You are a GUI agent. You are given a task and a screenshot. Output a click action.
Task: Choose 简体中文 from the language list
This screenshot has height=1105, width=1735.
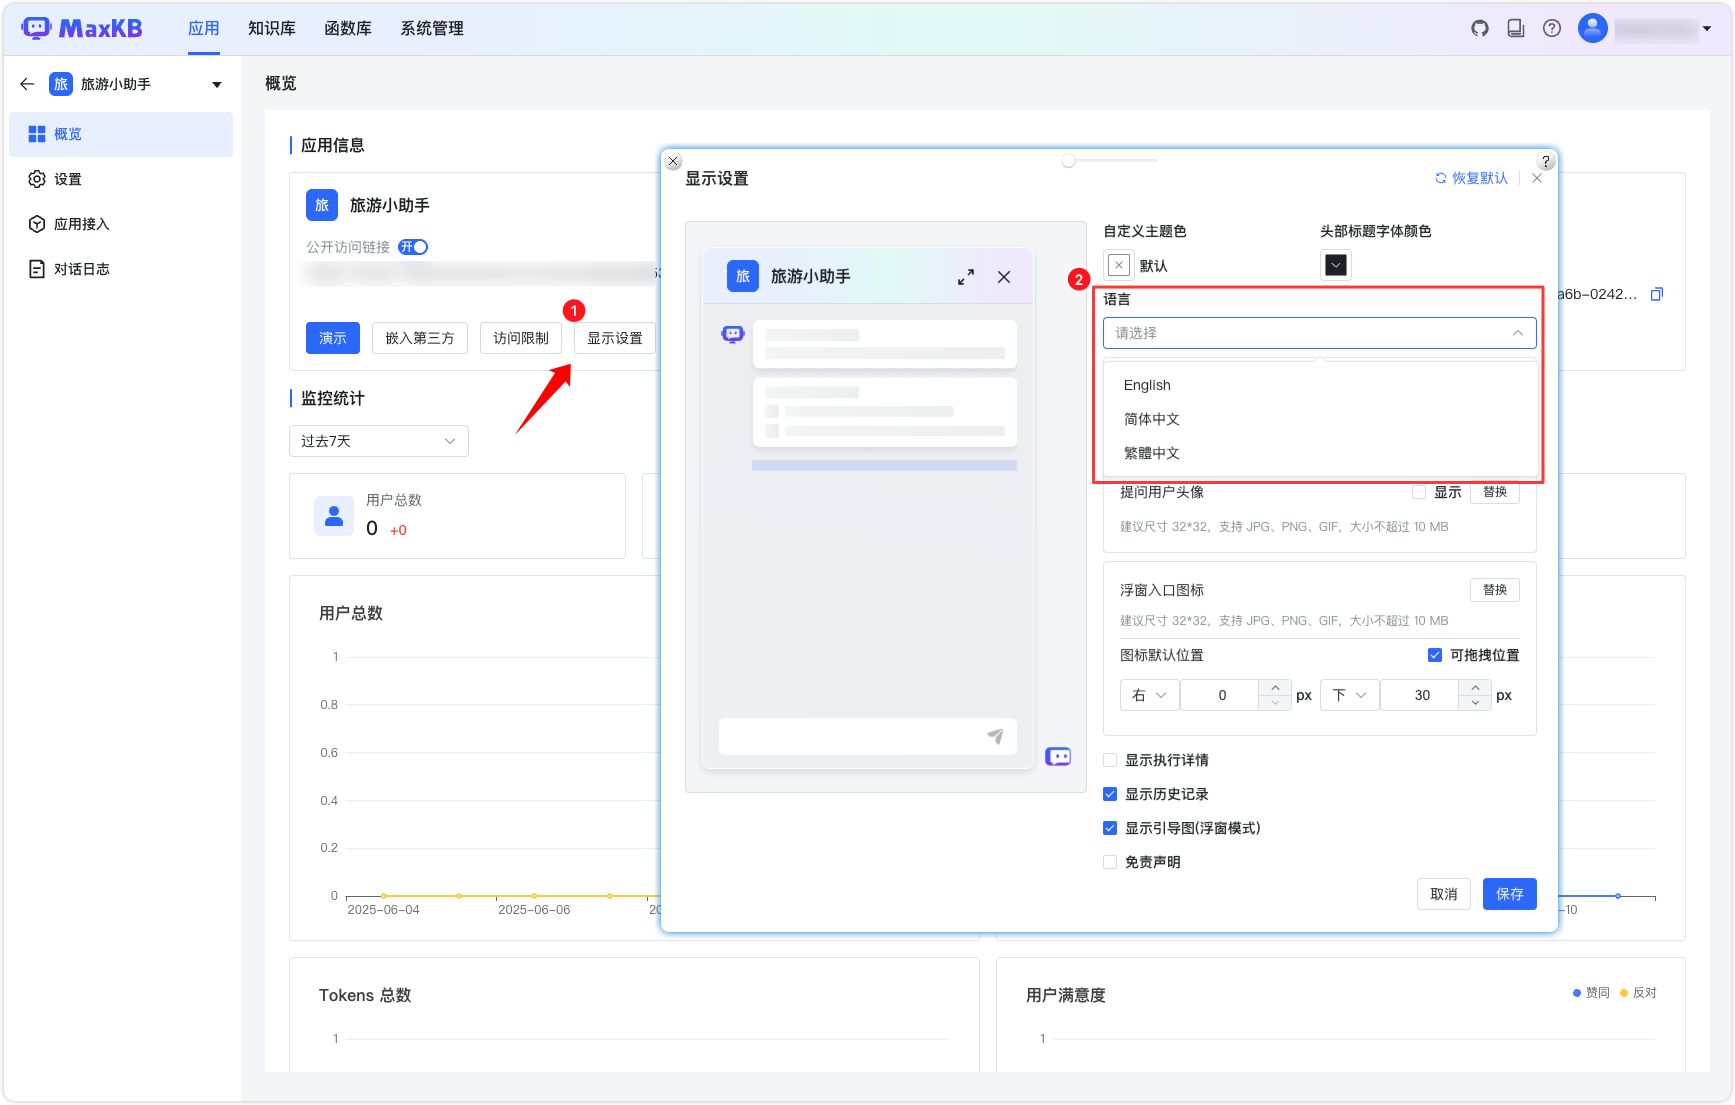[1152, 419]
